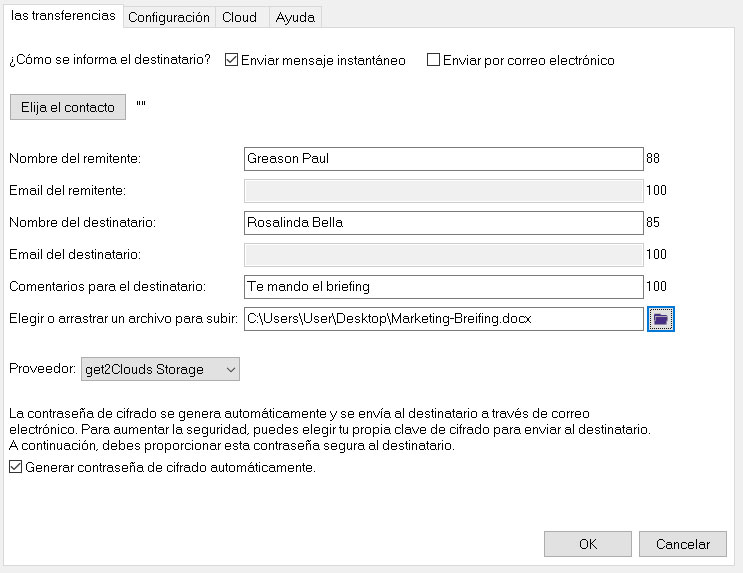The height and width of the screenshot is (573, 743).
Task: Toggle 'Generar contraseña de cifrado automáticamente'
Action: click(x=15, y=467)
